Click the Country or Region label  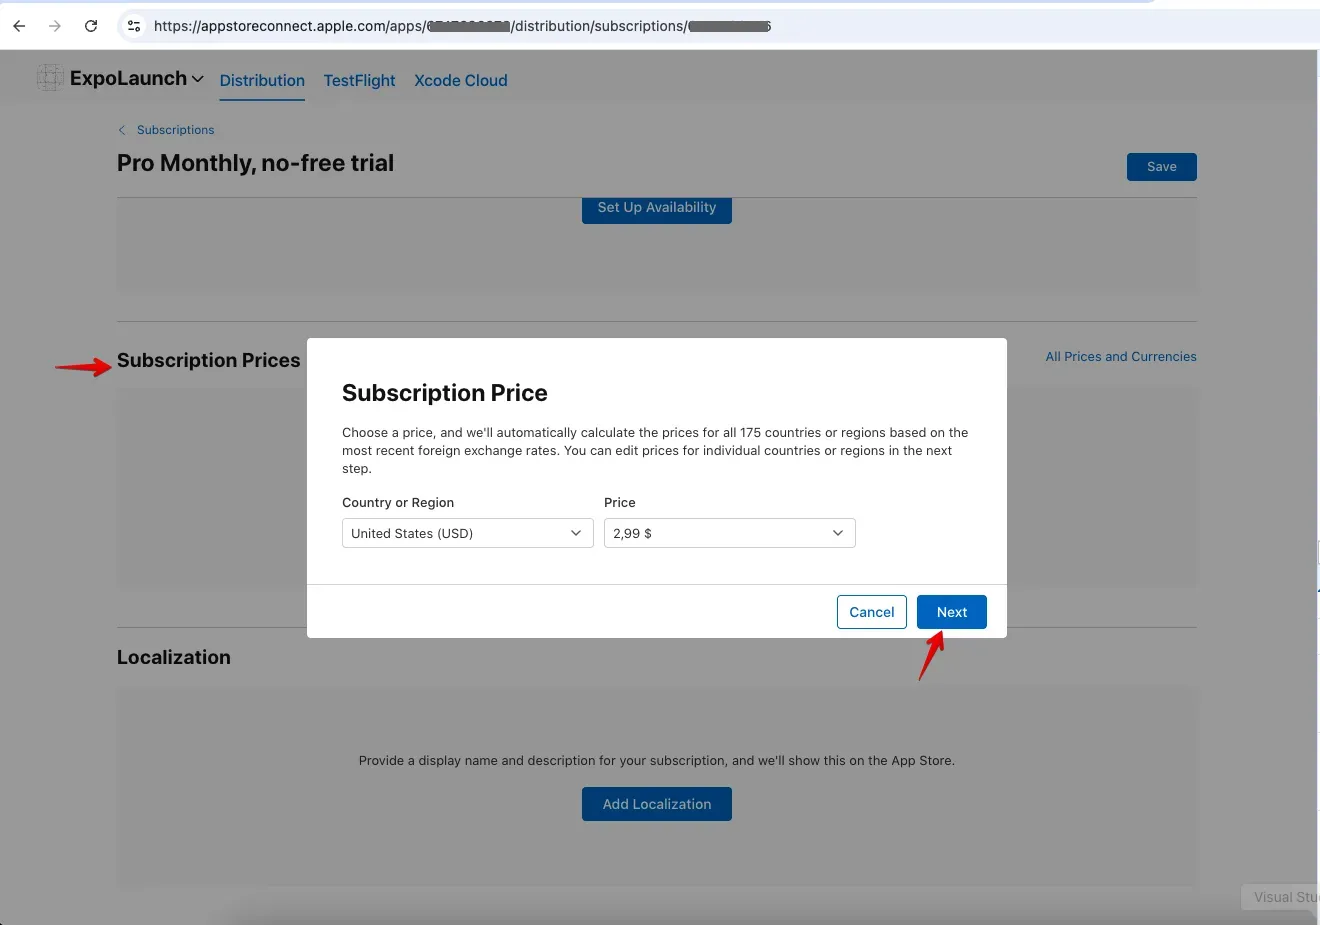(x=398, y=503)
